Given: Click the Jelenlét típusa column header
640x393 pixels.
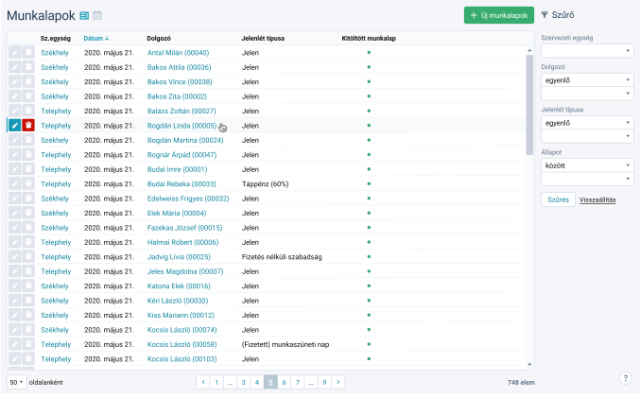Looking at the screenshot, I should [x=263, y=38].
